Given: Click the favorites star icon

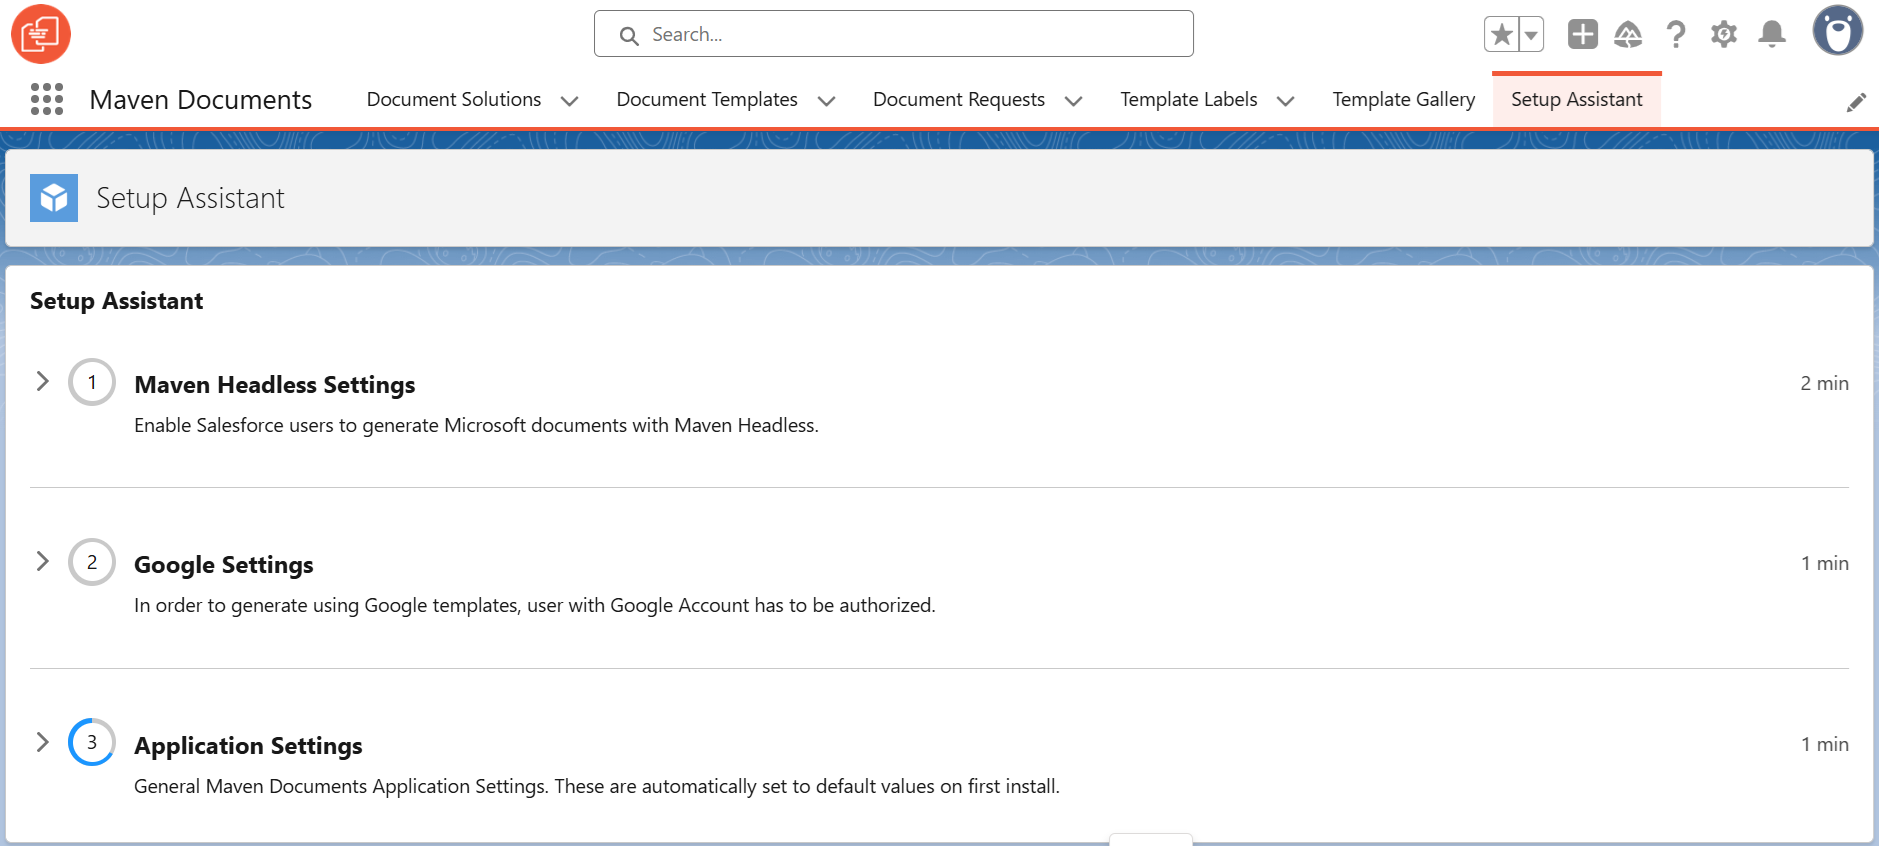Looking at the screenshot, I should 1501,34.
